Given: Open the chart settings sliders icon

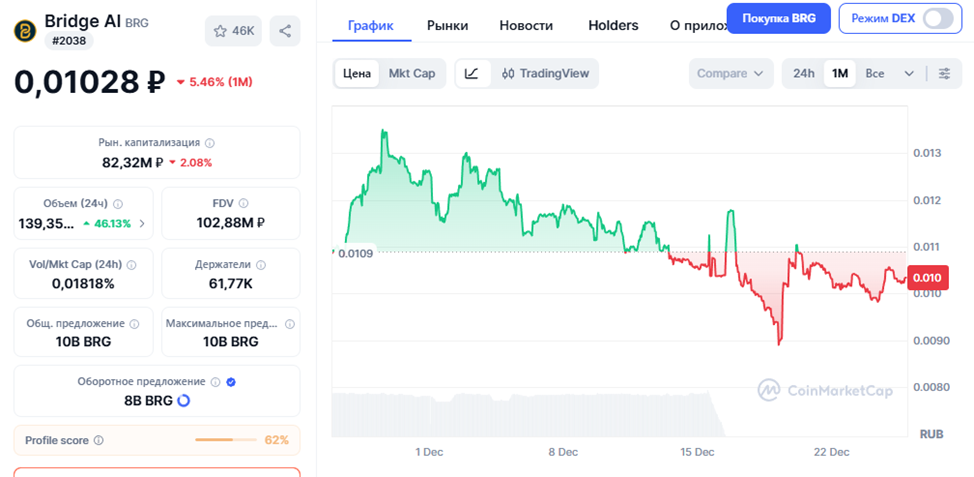Looking at the screenshot, I should (944, 73).
